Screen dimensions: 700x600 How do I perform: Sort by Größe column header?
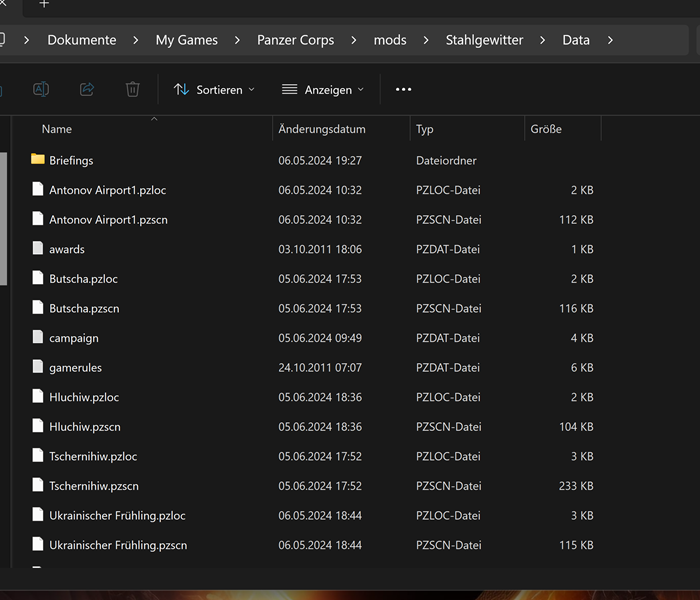click(546, 129)
